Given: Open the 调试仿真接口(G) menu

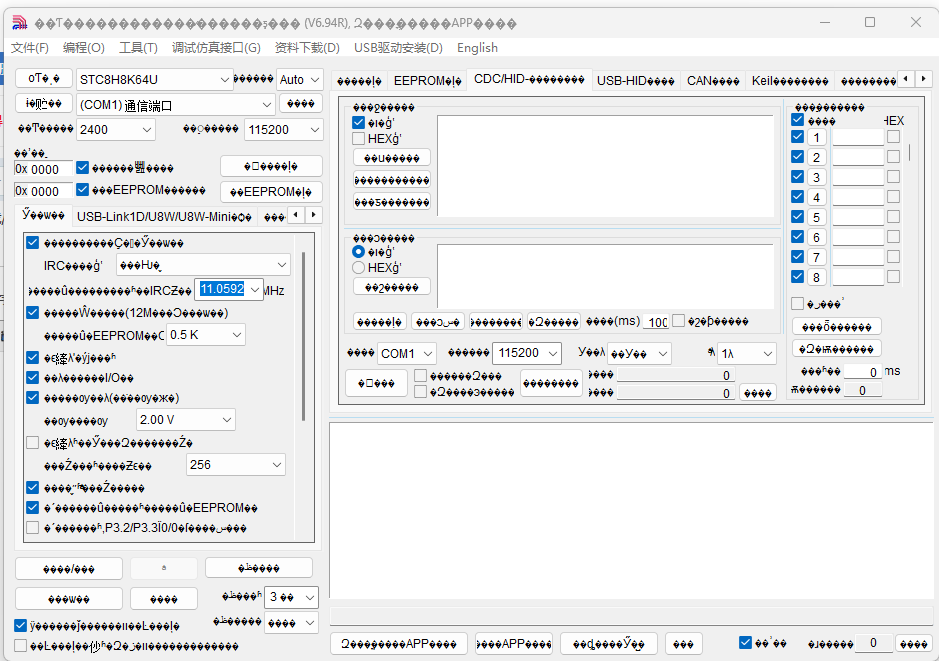Looking at the screenshot, I should (x=216, y=48).
